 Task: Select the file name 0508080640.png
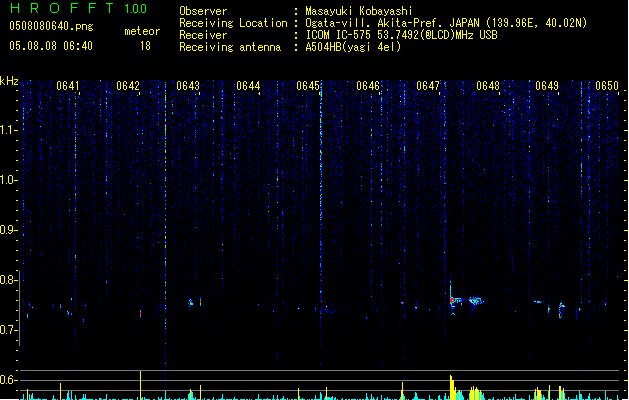click(51, 27)
